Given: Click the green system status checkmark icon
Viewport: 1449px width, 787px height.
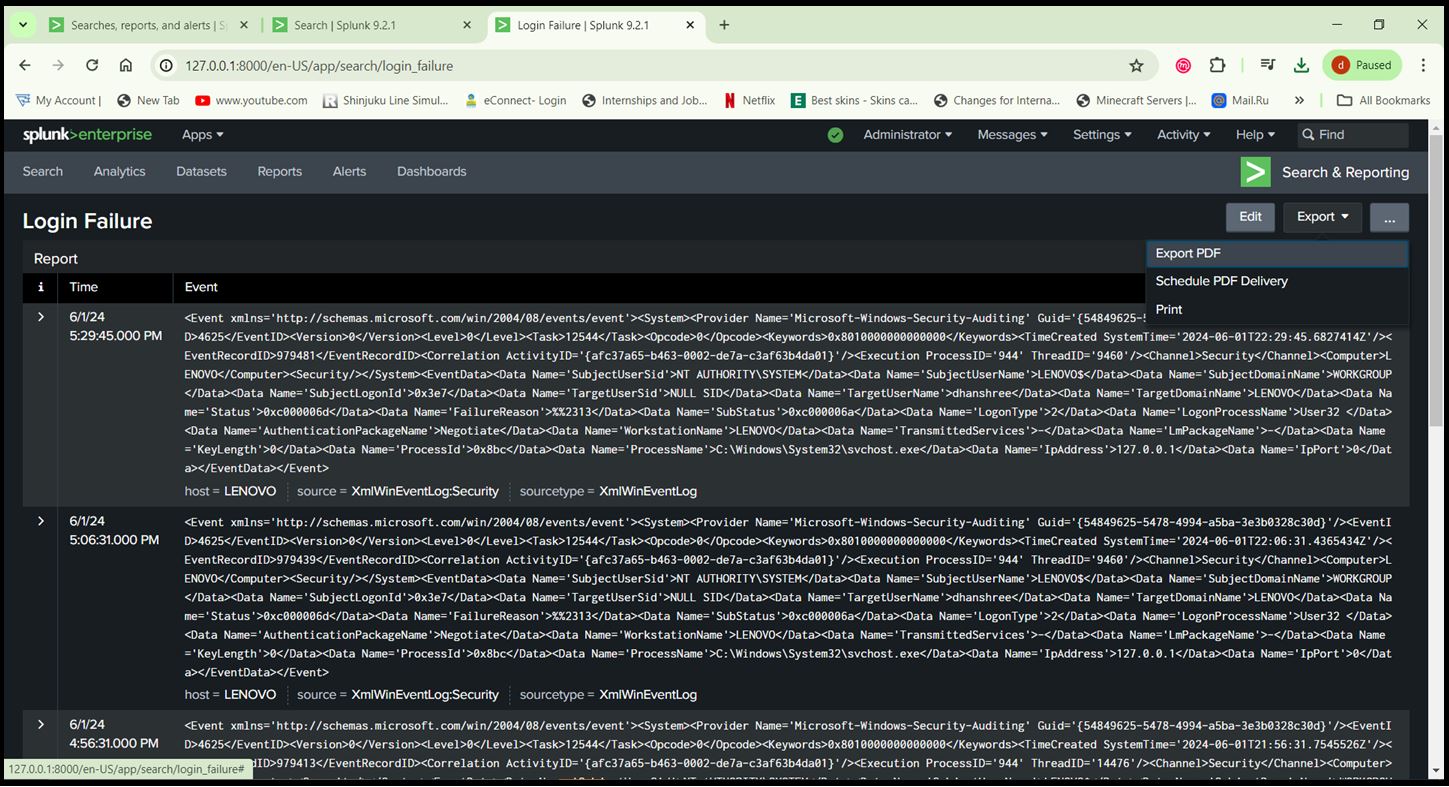Looking at the screenshot, I should [x=835, y=134].
